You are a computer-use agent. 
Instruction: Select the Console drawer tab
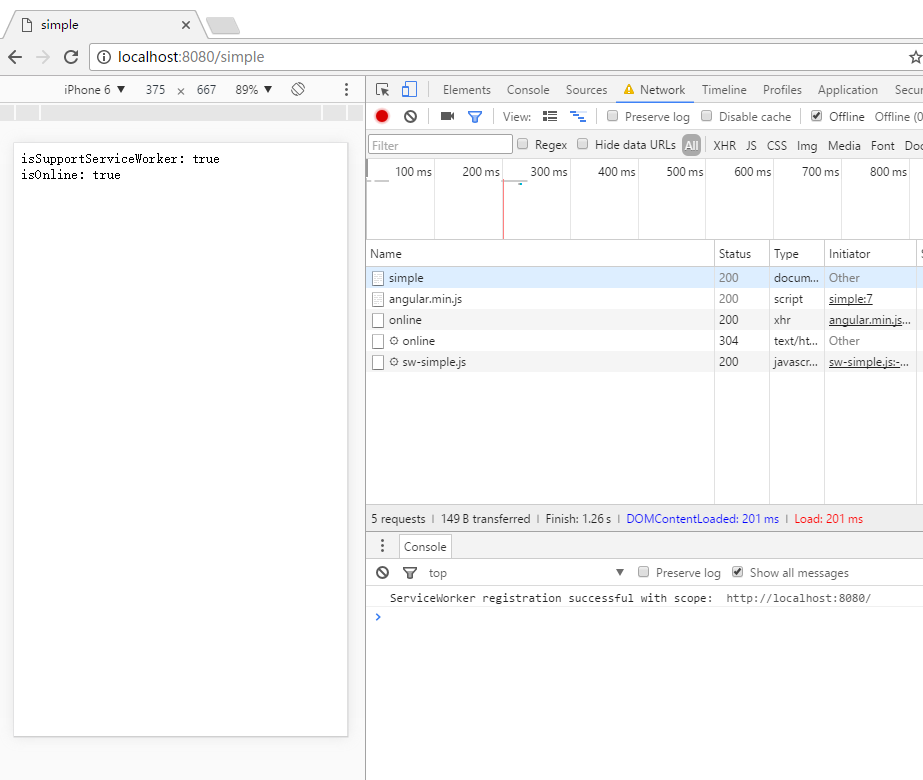click(425, 546)
